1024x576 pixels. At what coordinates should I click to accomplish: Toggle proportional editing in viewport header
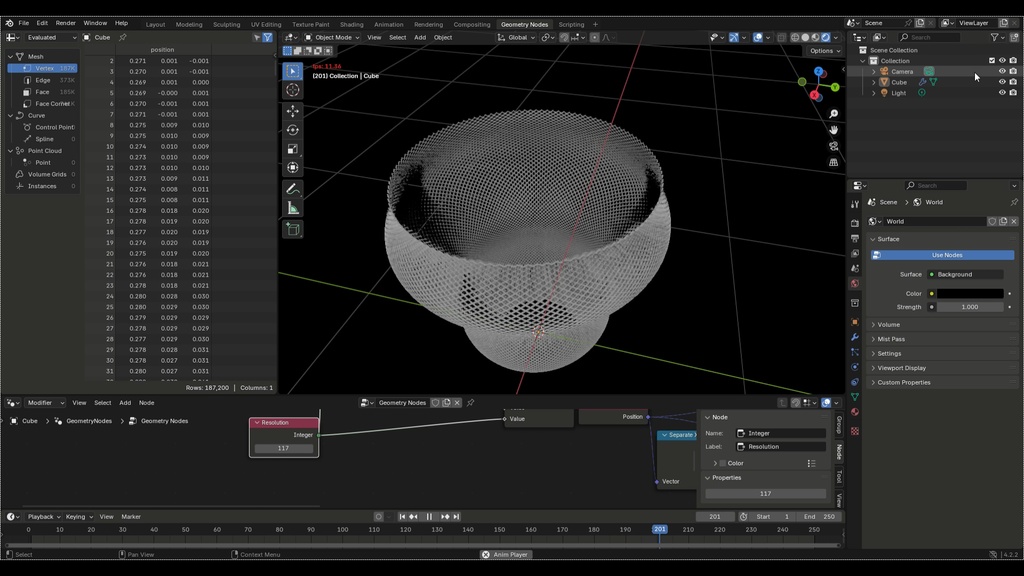[x=594, y=38]
